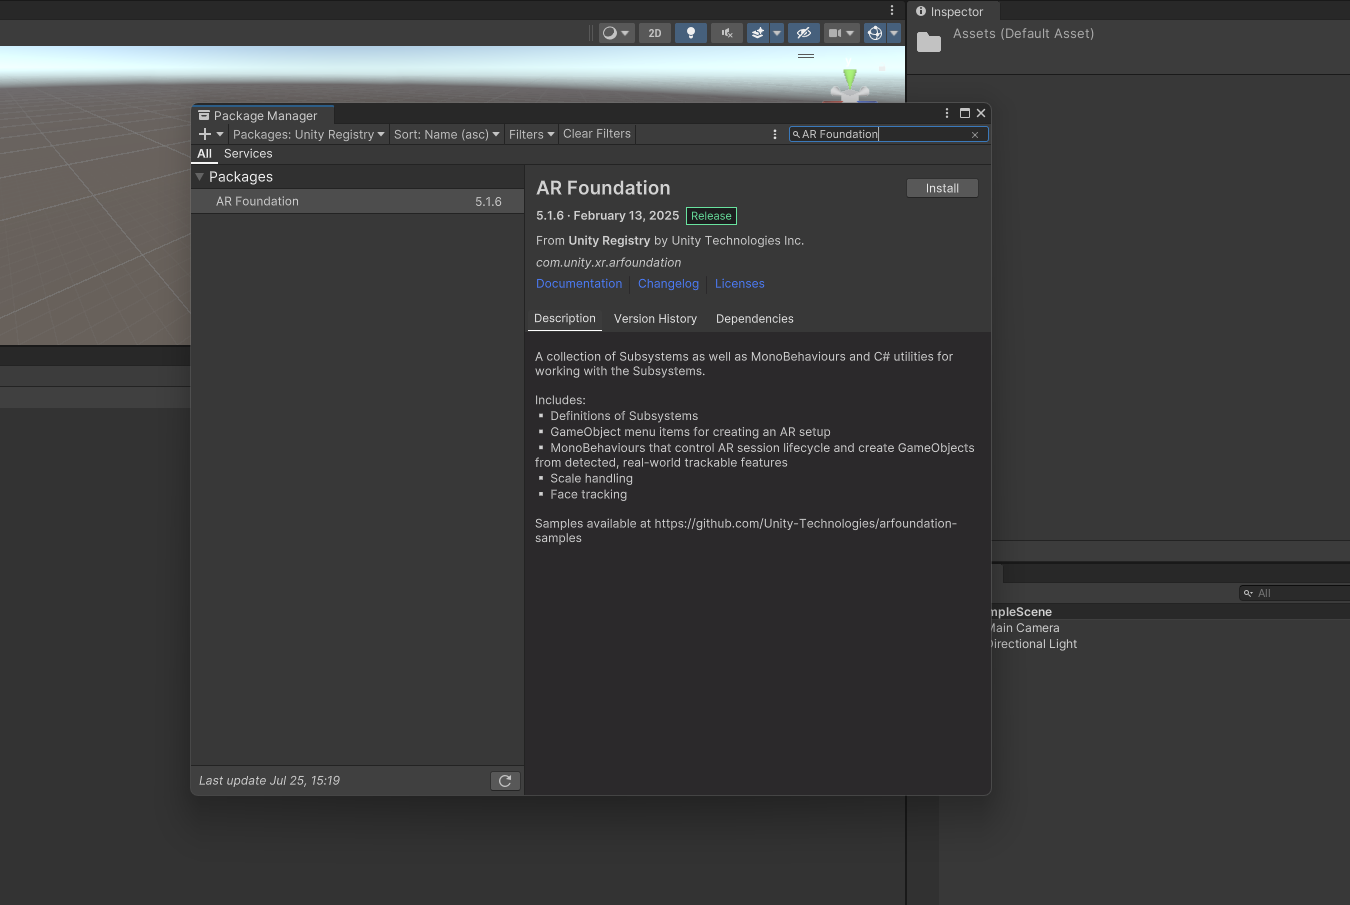Open the scene camera settings icon

click(x=834, y=33)
